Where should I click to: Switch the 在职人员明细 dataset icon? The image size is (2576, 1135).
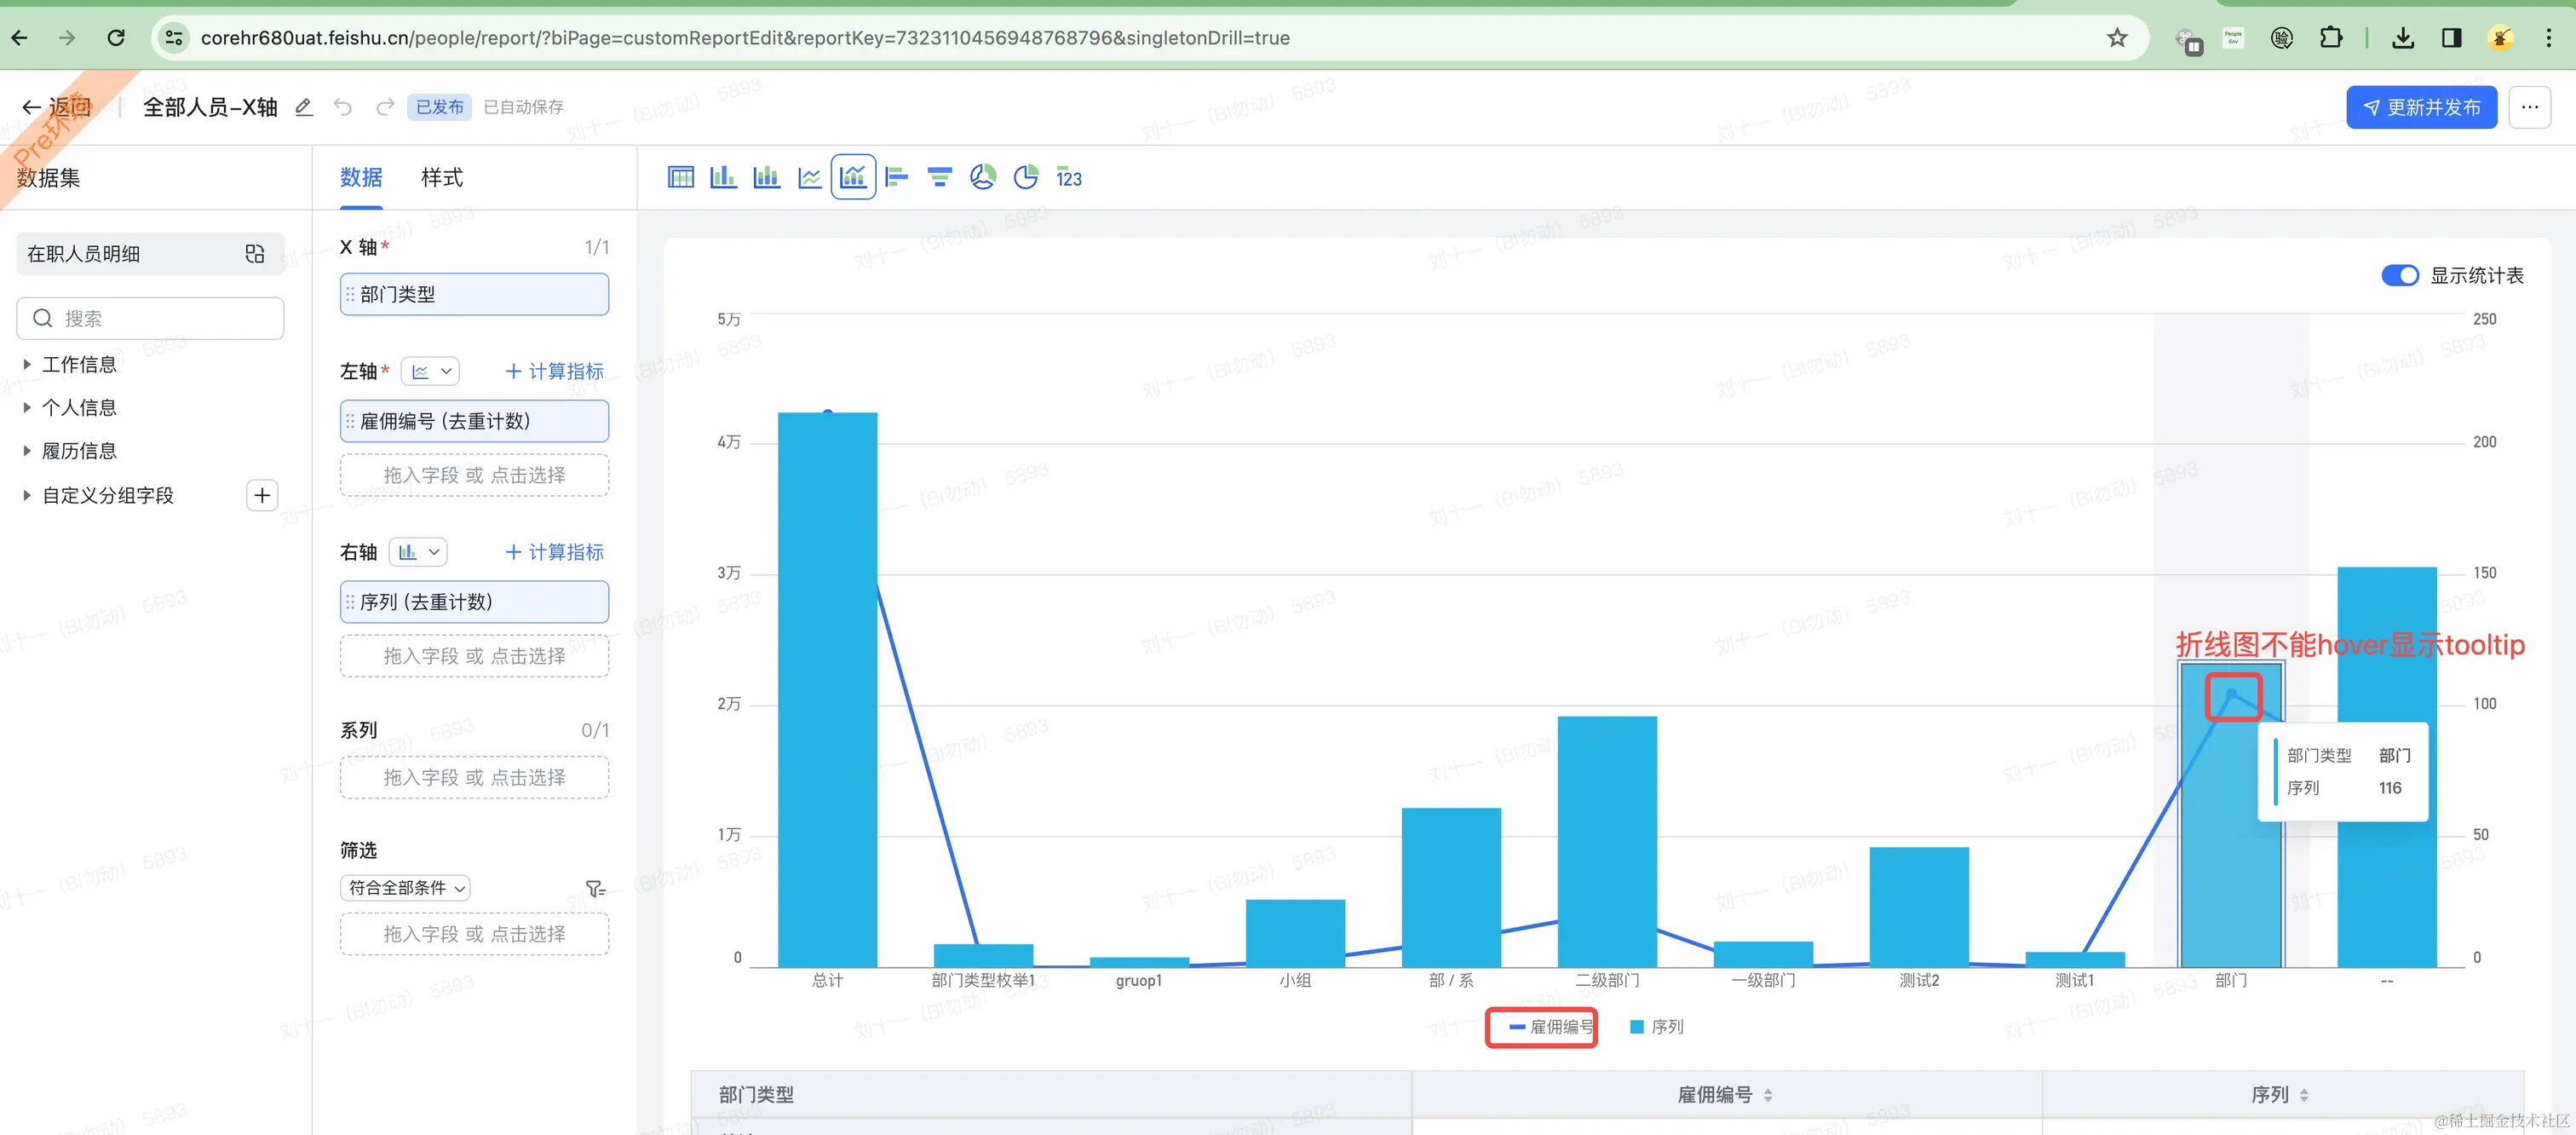click(x=255, y=254)
